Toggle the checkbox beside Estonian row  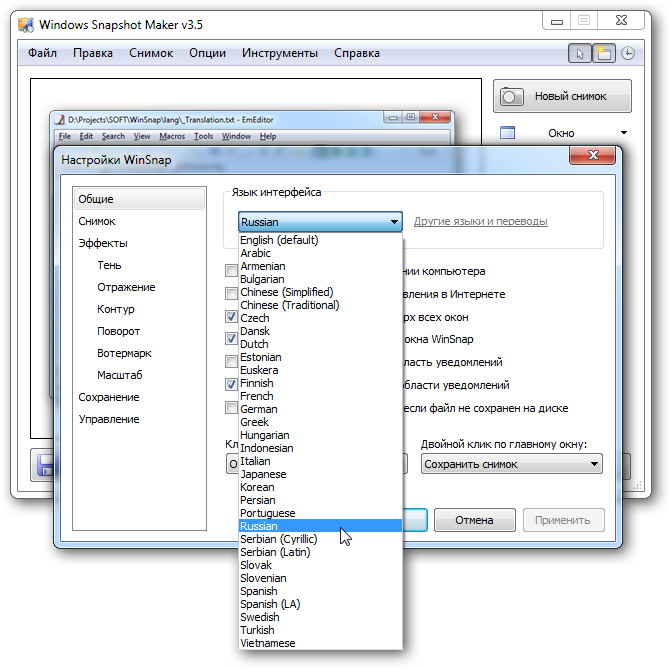[x=231, y=362]
